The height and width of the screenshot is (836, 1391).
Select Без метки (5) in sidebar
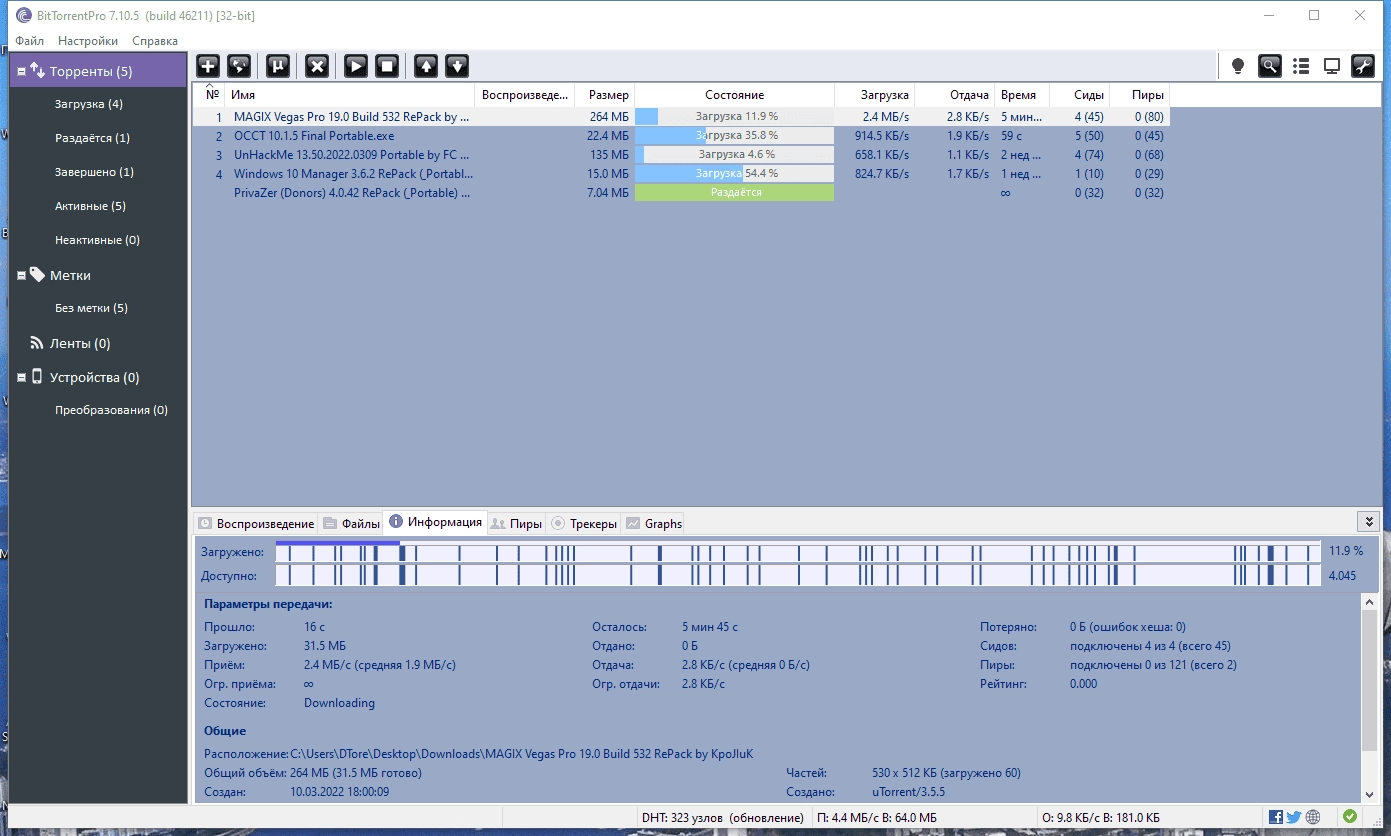(x=91, y=308)
